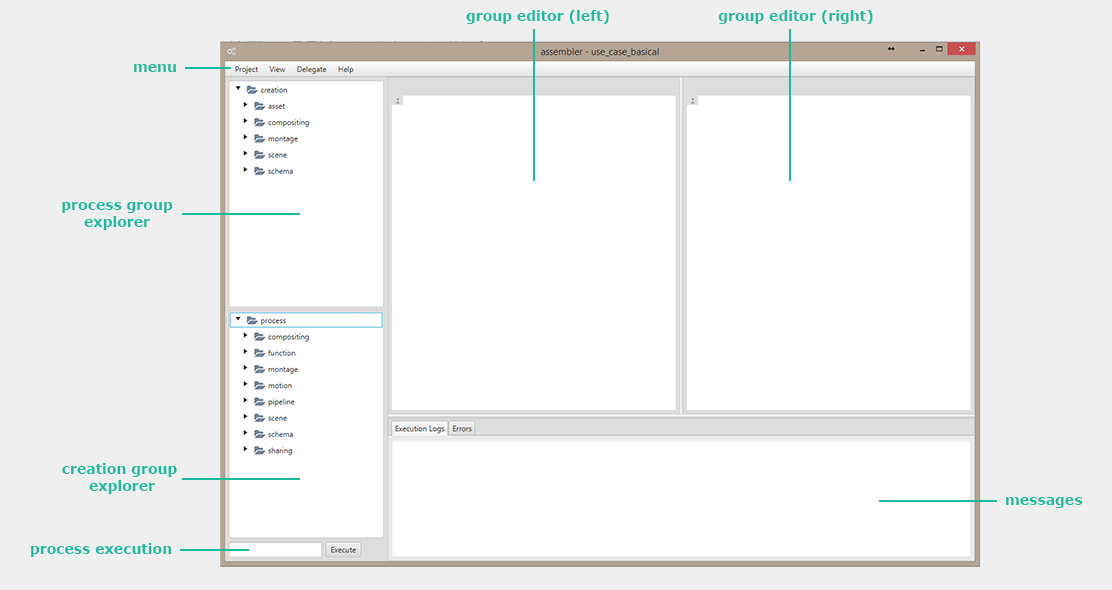Screen dimensions: 1112x590
Task: Click the folder icon next to asset
Action: coord(259,106)
